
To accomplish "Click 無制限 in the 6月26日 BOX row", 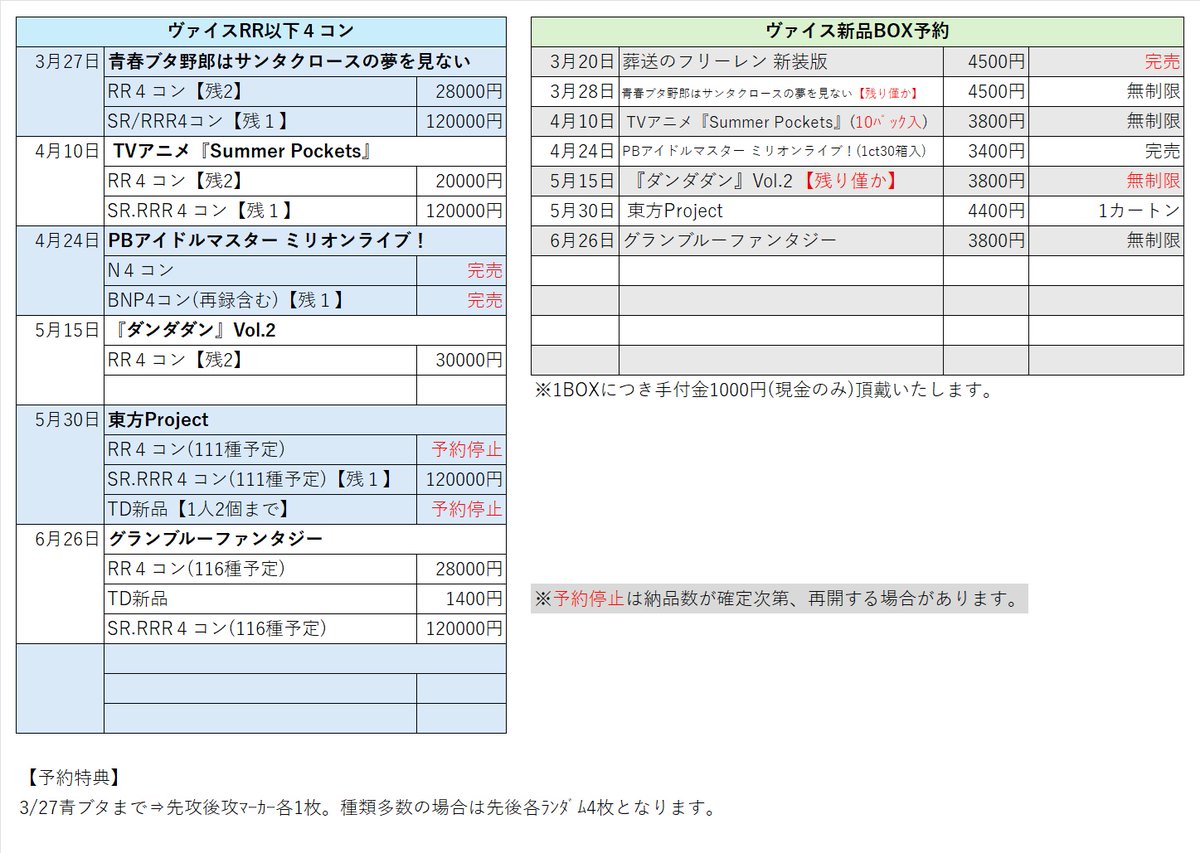I will tap(1106, 241).
